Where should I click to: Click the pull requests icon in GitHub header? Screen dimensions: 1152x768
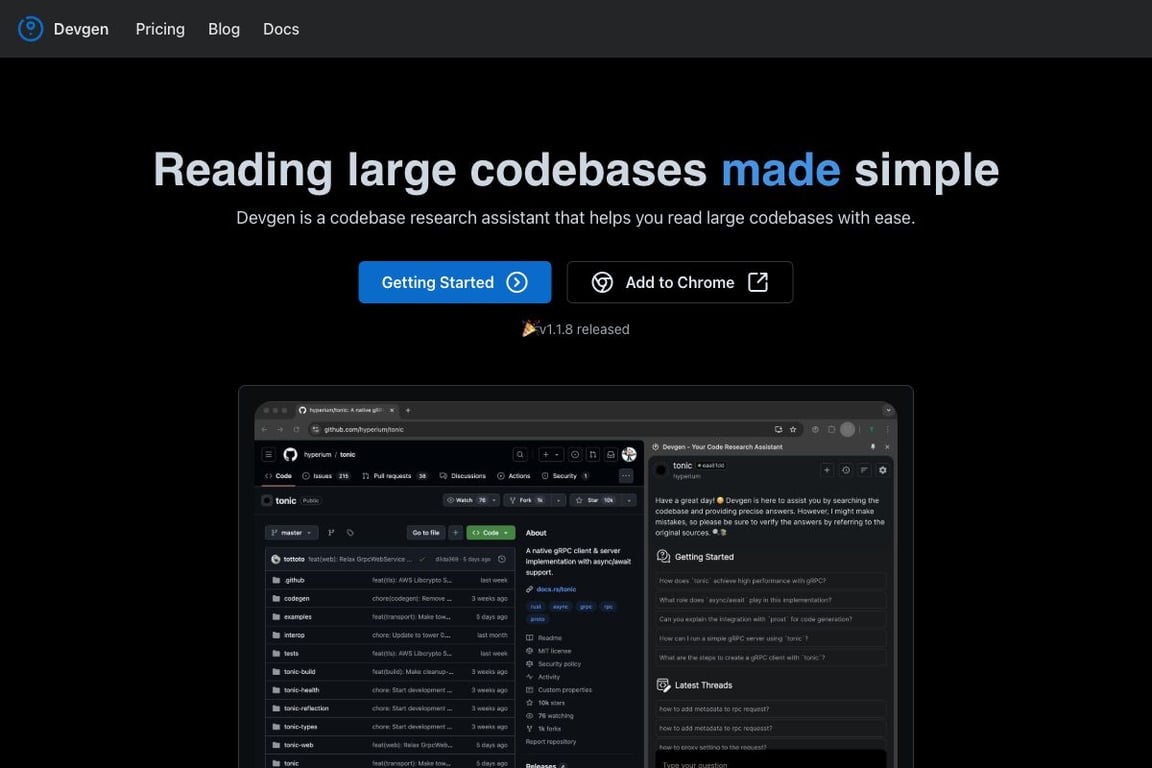(x=593, y=455)
